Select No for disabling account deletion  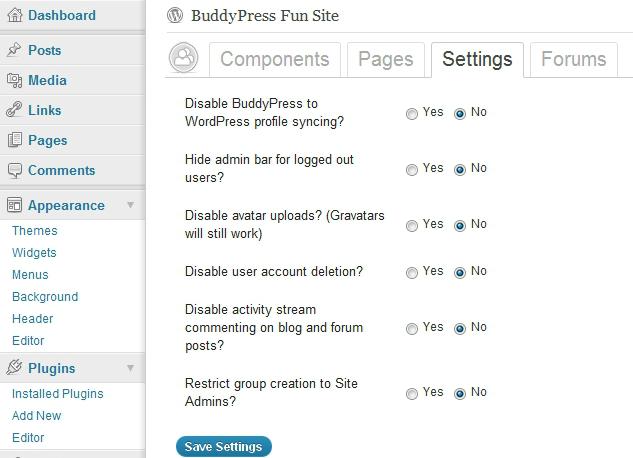pyautogui.click(x=460, y=273)
